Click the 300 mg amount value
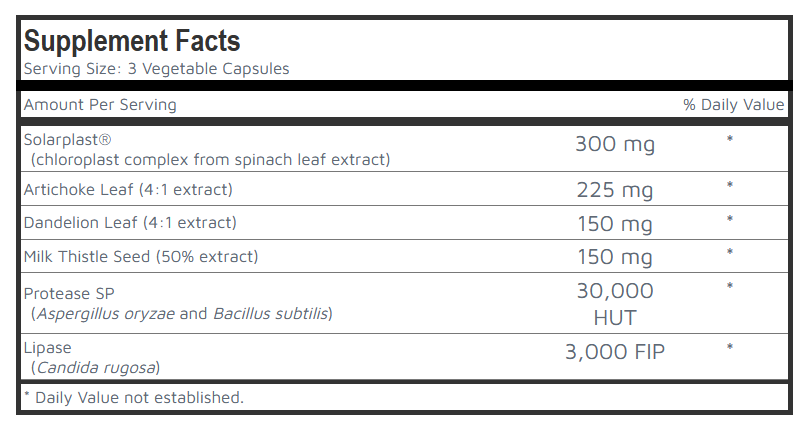This screenshot has height=430, width=808. pos(615,144)
